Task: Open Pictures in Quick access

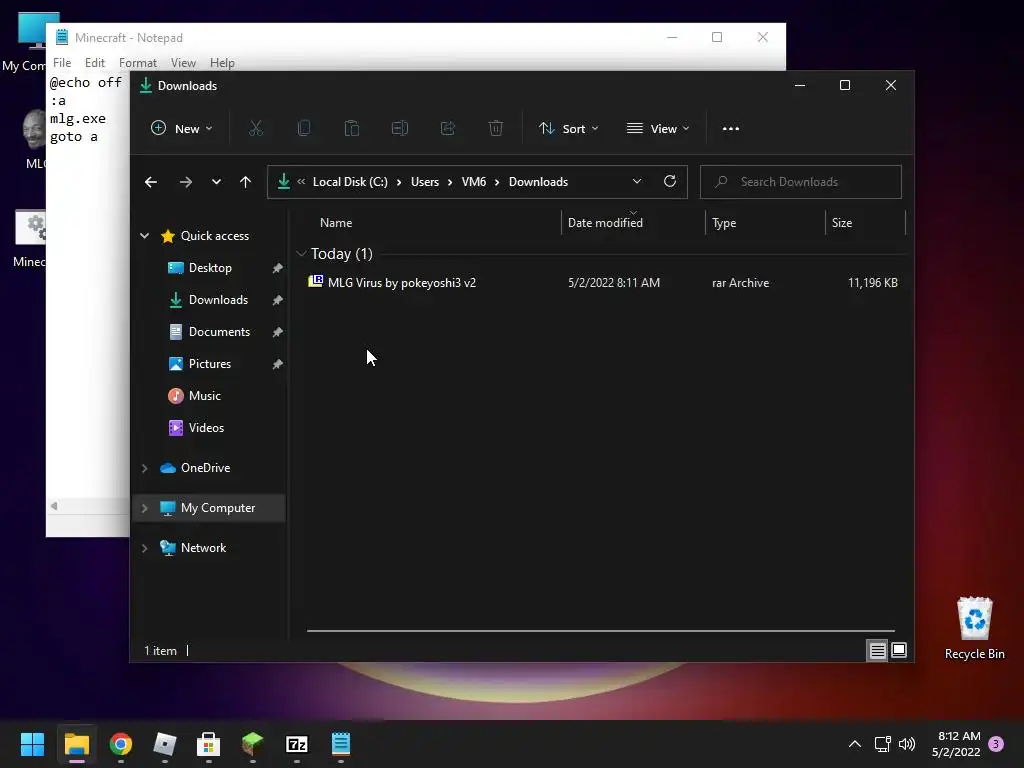Action: 210,364
